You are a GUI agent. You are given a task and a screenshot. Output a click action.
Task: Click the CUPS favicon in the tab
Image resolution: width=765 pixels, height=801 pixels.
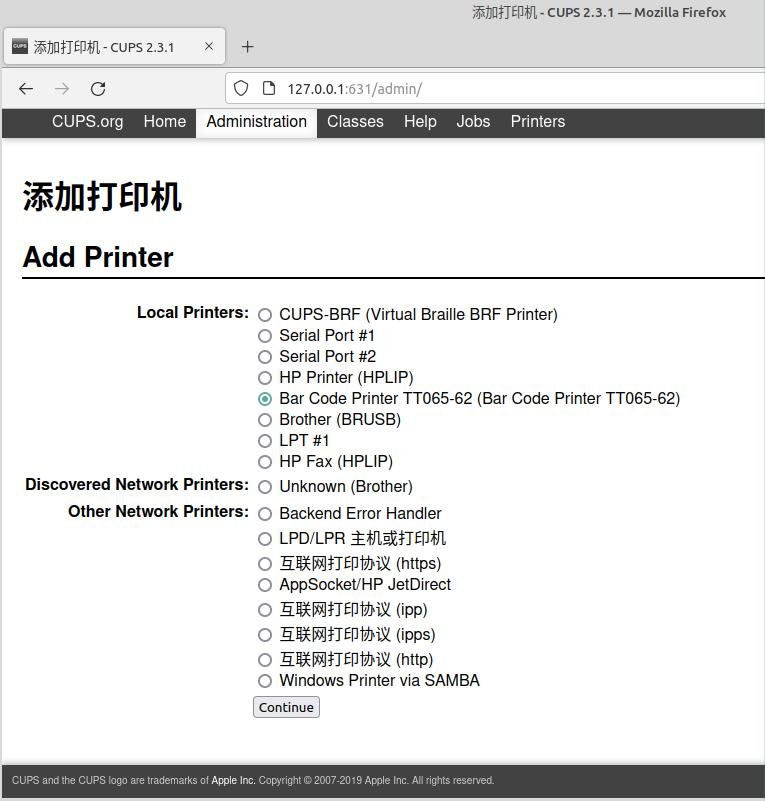tap(20, 46)
